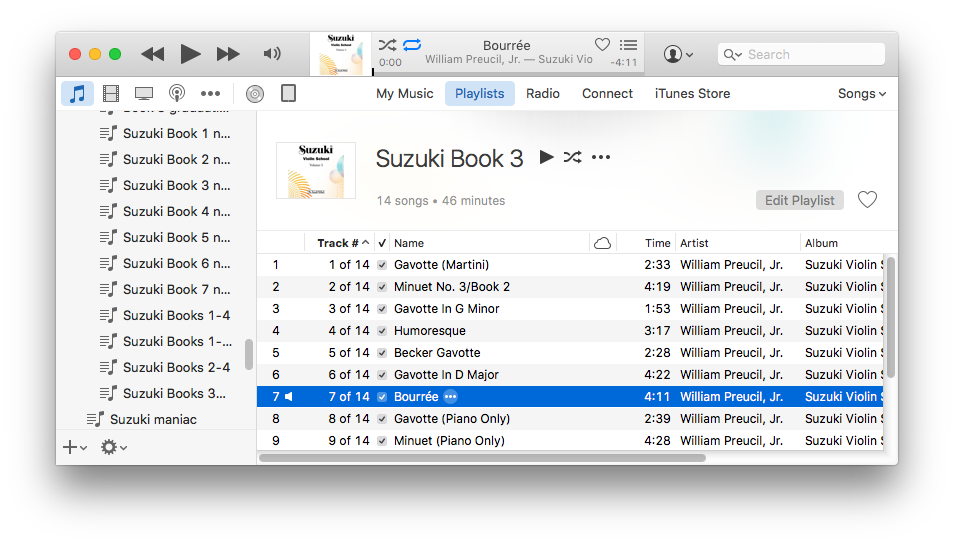Click the sidebar vertical scrollbar
The height and width of the screenshot is (545, 954).
249,355
